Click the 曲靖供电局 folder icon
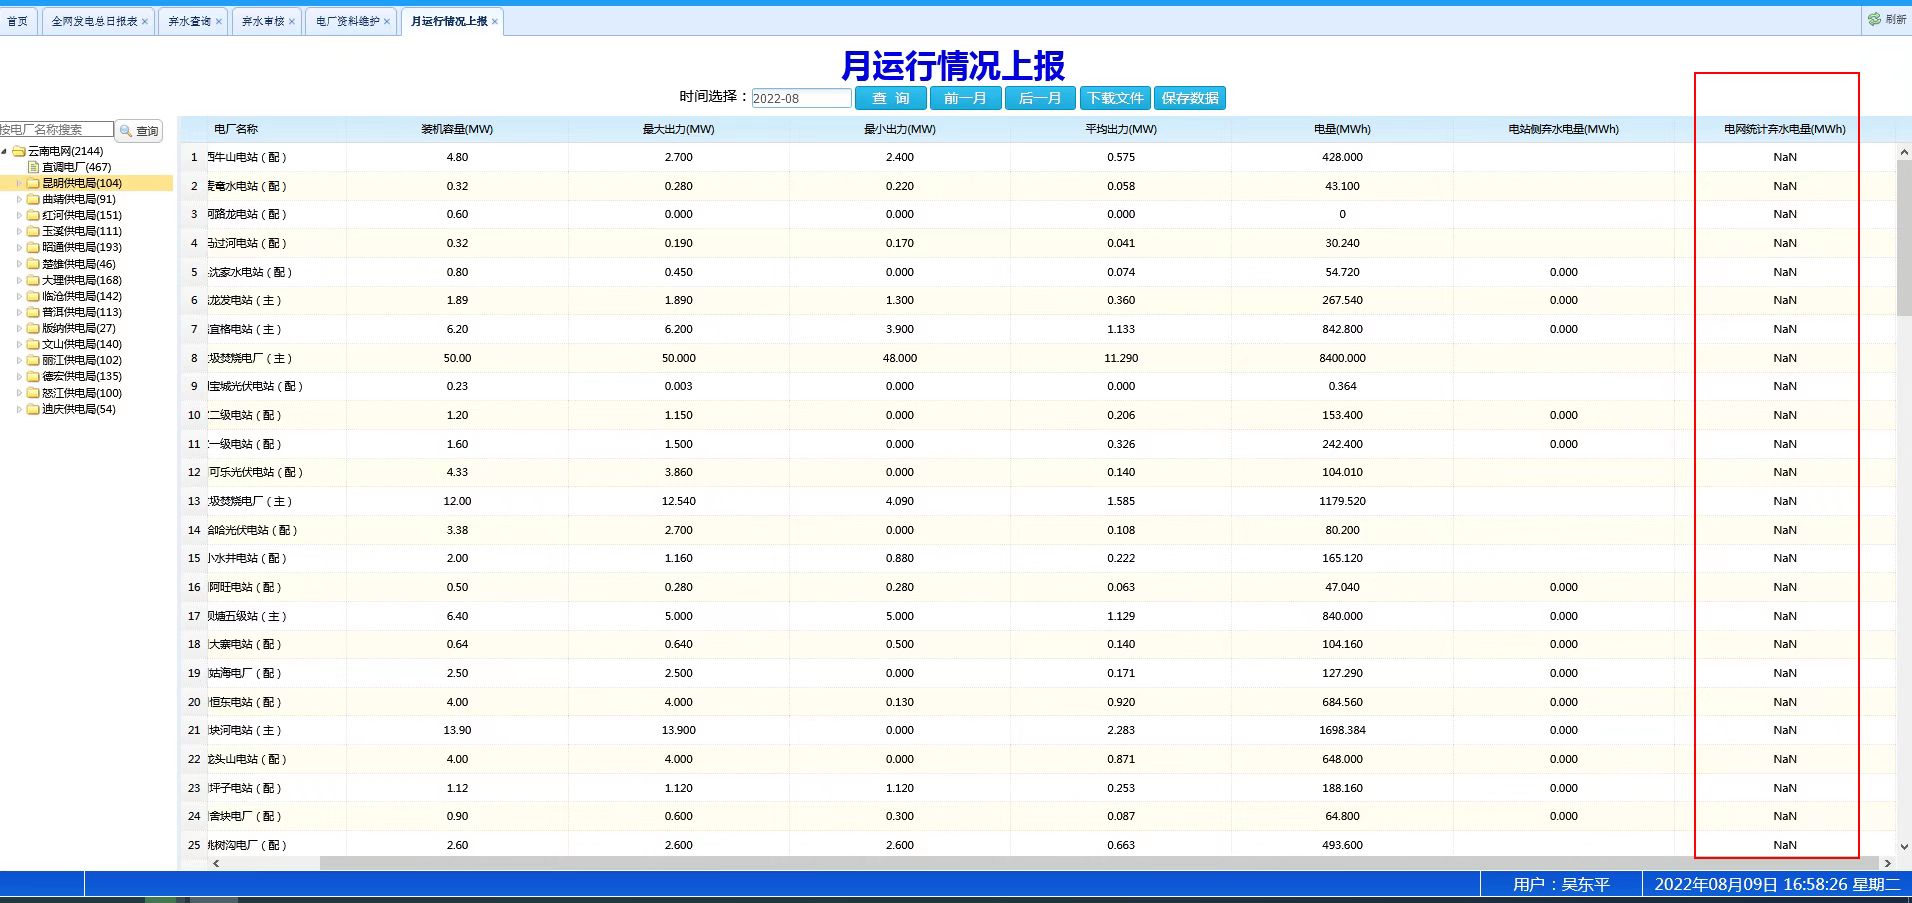Image resolution: width=1912 pixels, height=903 pixels. pyautogui.click(x=33, y=199)
